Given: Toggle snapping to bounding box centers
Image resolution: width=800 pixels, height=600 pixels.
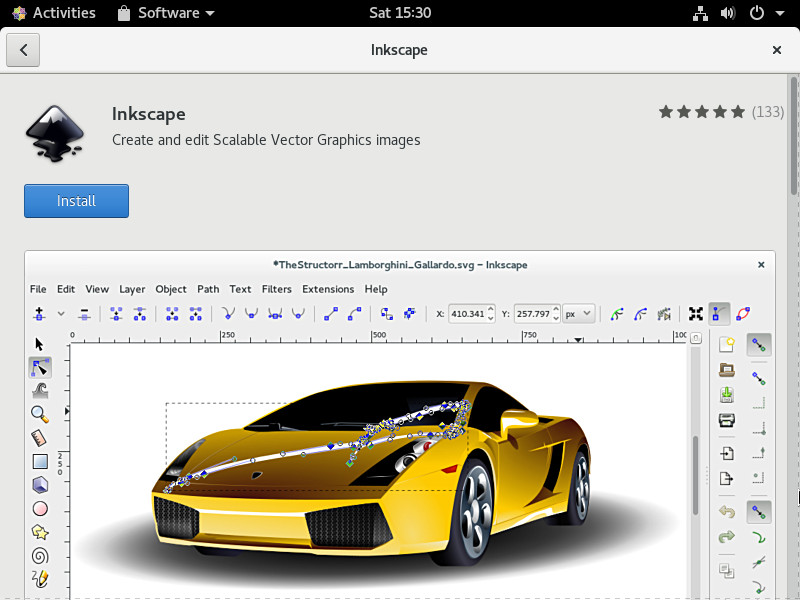Looking at the screenshot, I should tap(759, 478).
